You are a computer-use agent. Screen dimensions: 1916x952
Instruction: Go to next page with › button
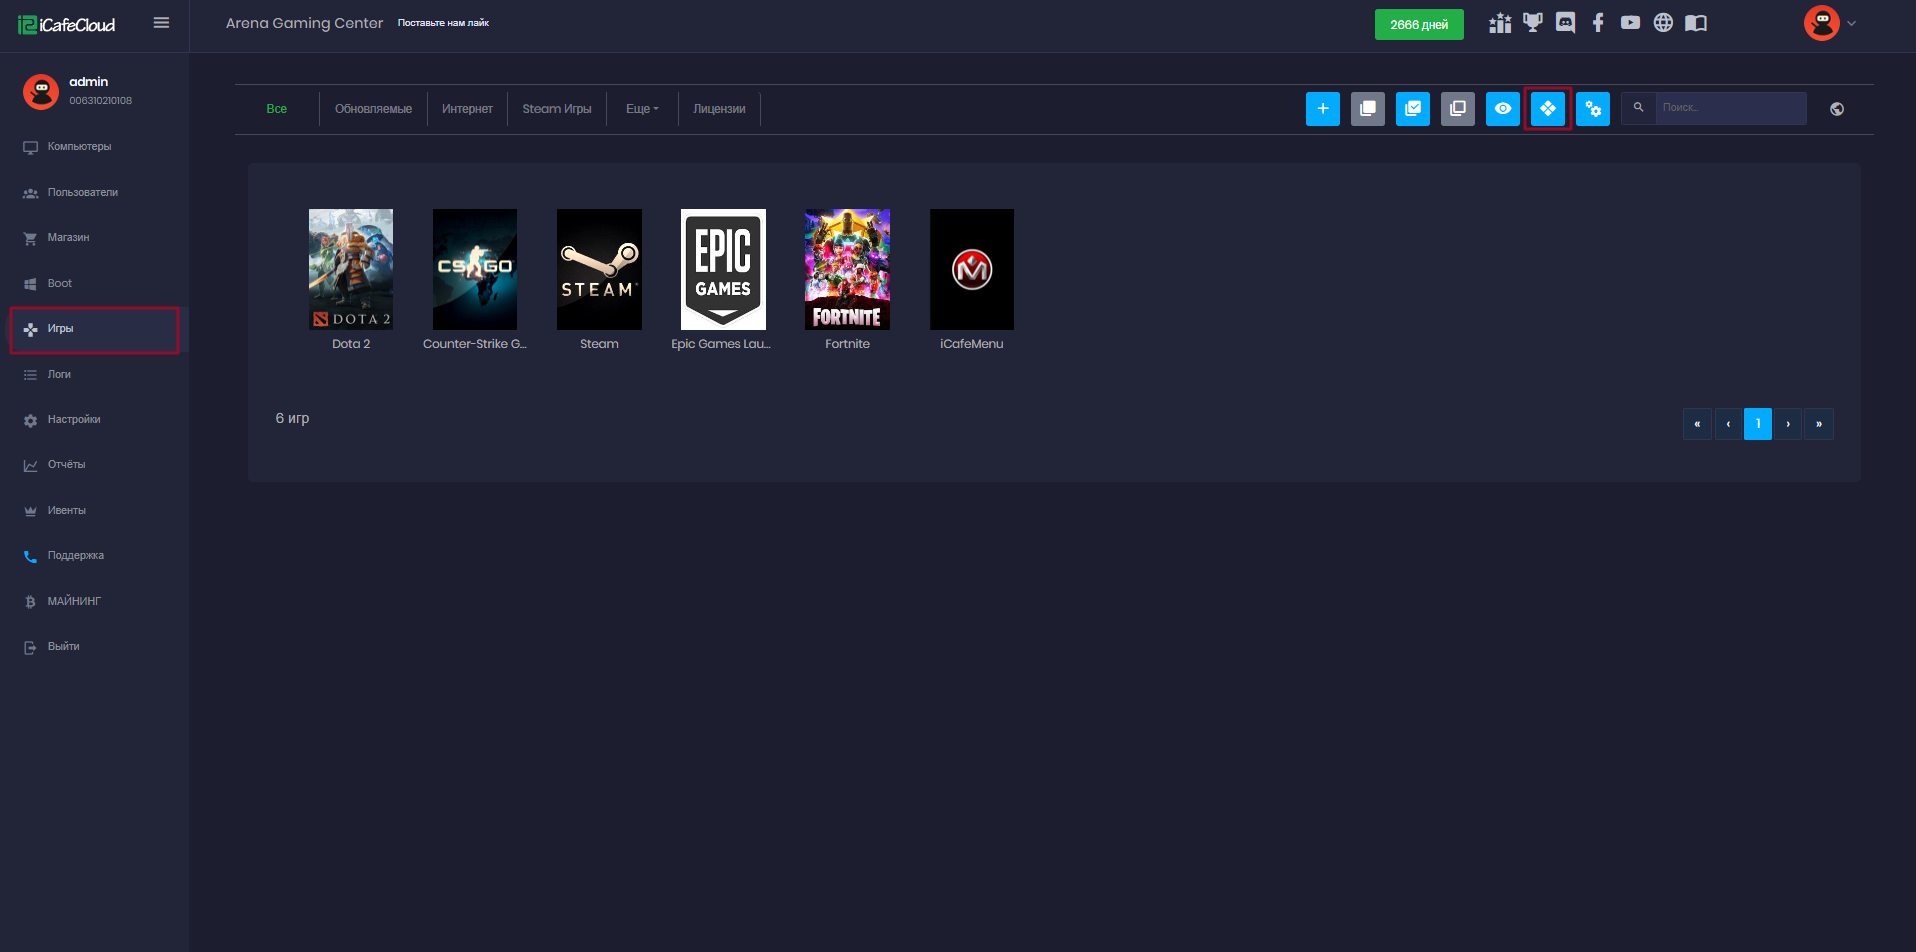pyautogui.click(x=1788, y=424)
